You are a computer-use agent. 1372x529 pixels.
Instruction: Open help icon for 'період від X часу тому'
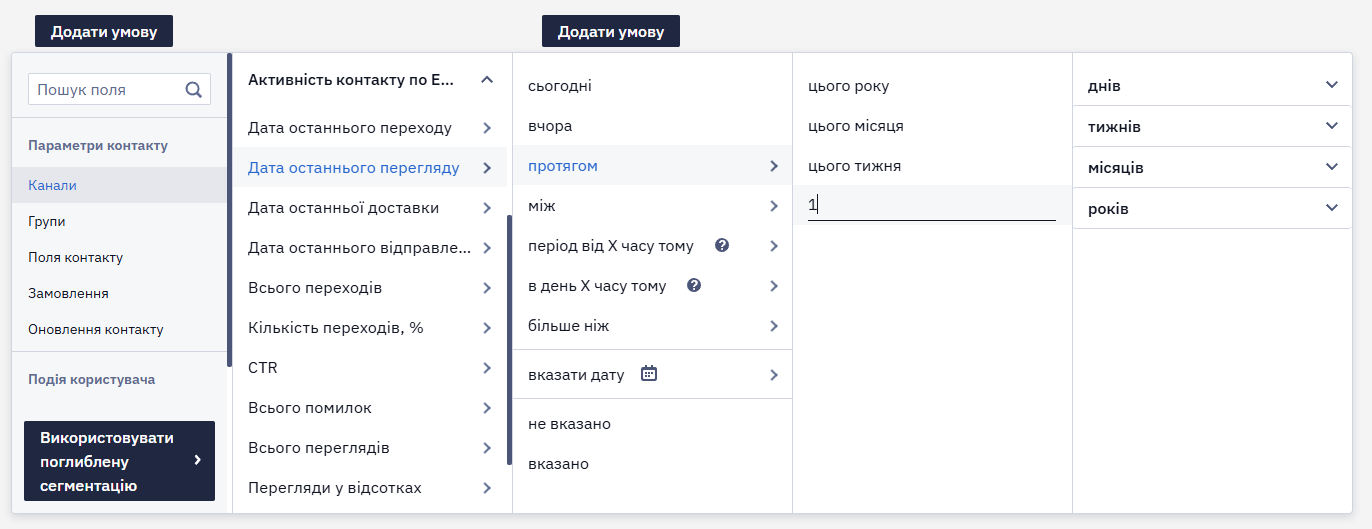(x=722, y=245)
